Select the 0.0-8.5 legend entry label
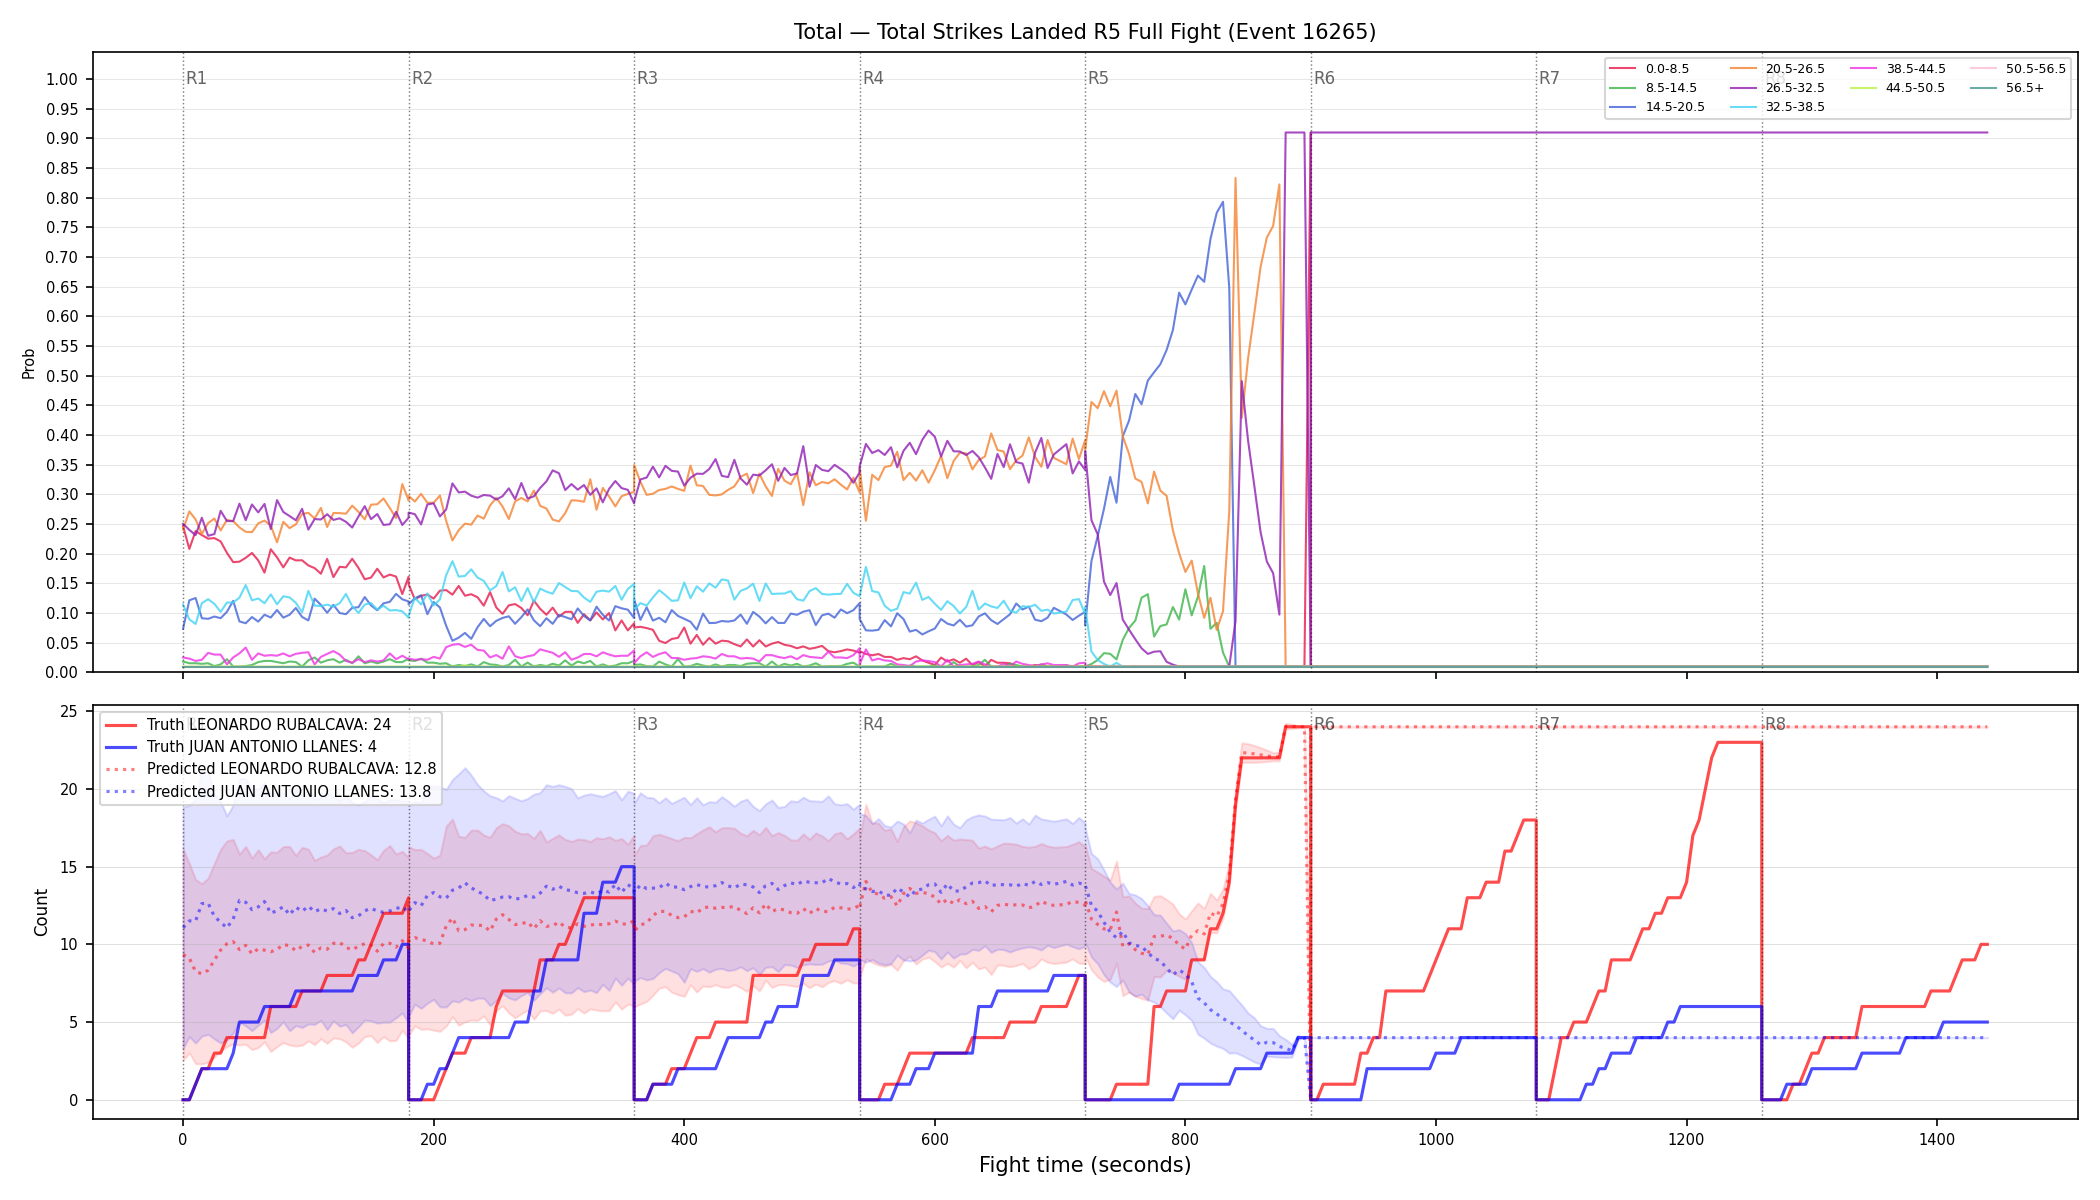 click(x=1667, y=69)
